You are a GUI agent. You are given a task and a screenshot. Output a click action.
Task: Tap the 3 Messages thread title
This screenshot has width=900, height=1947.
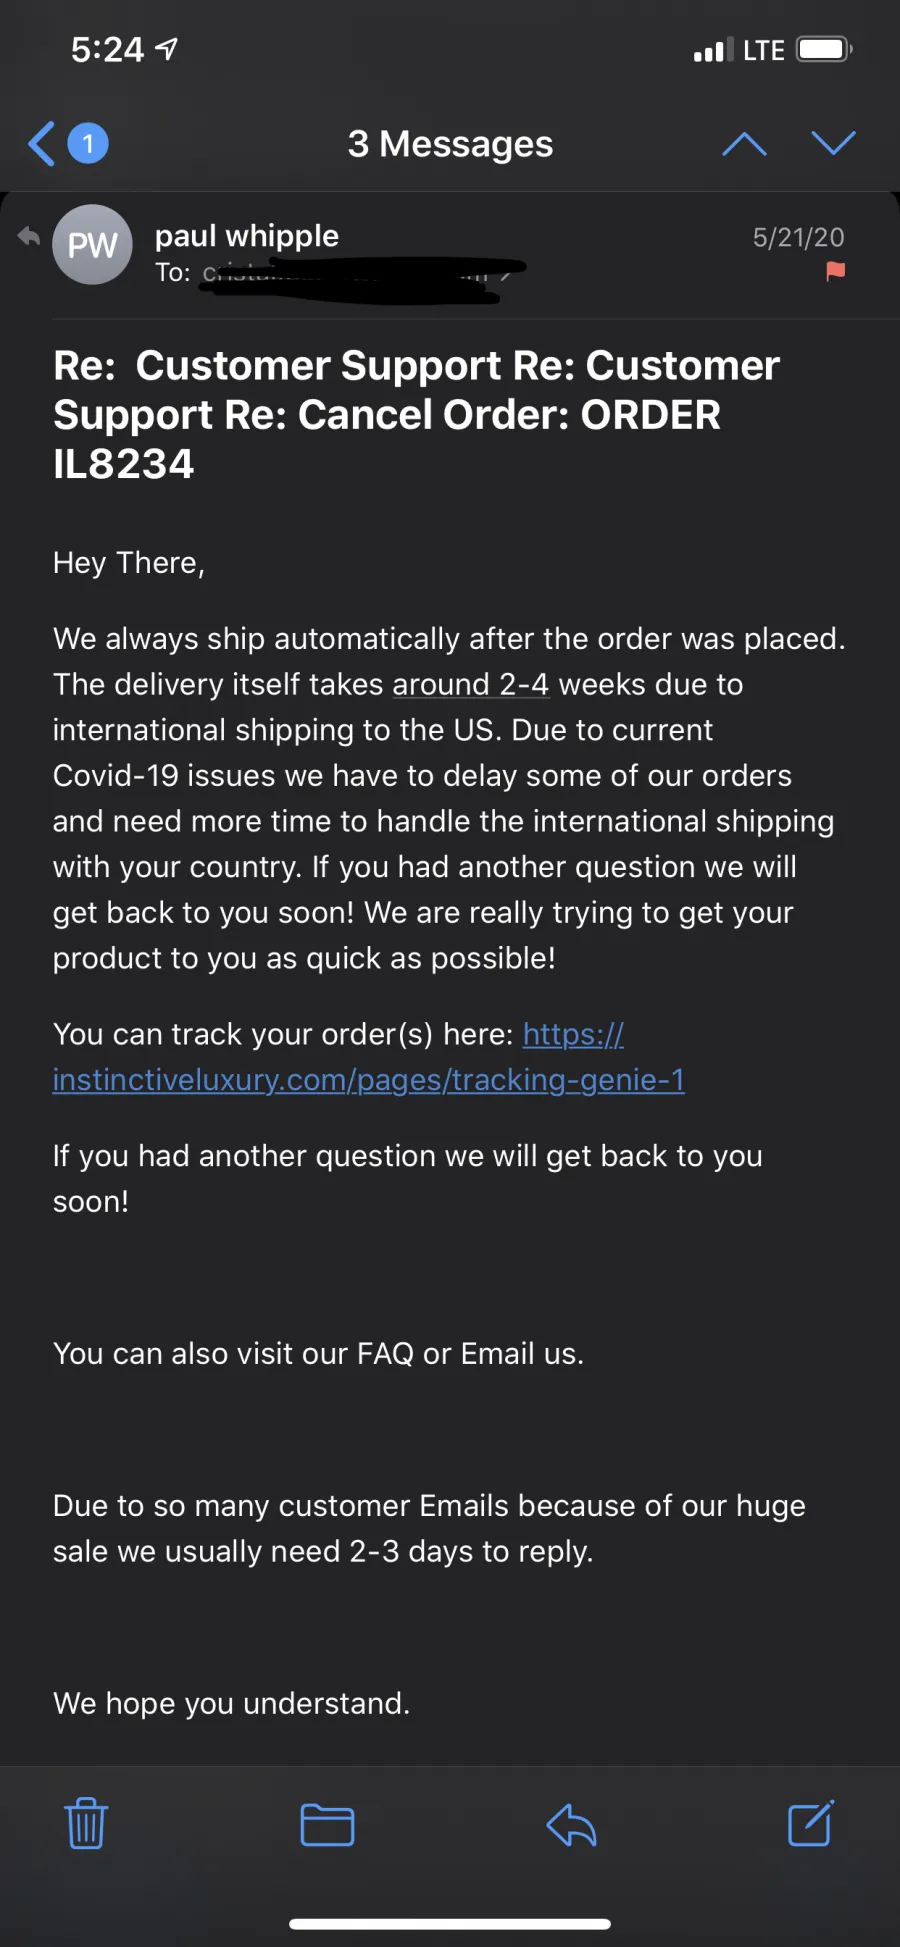coord(450,144)
